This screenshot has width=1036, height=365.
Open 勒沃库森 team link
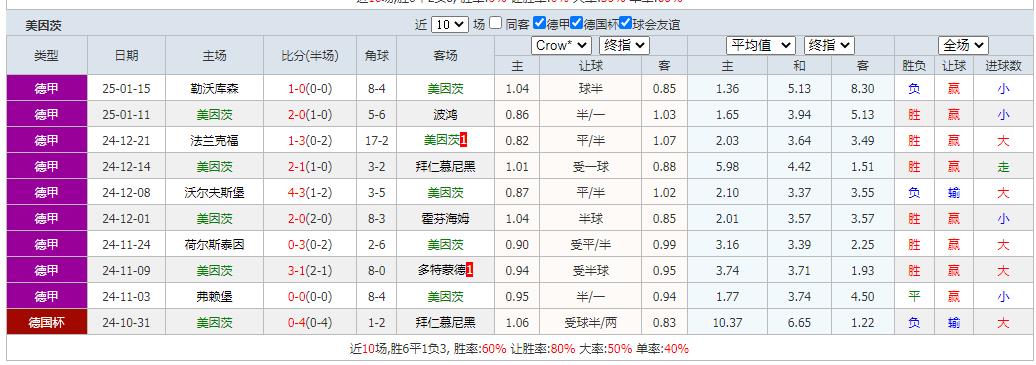(x=214, y=89)
